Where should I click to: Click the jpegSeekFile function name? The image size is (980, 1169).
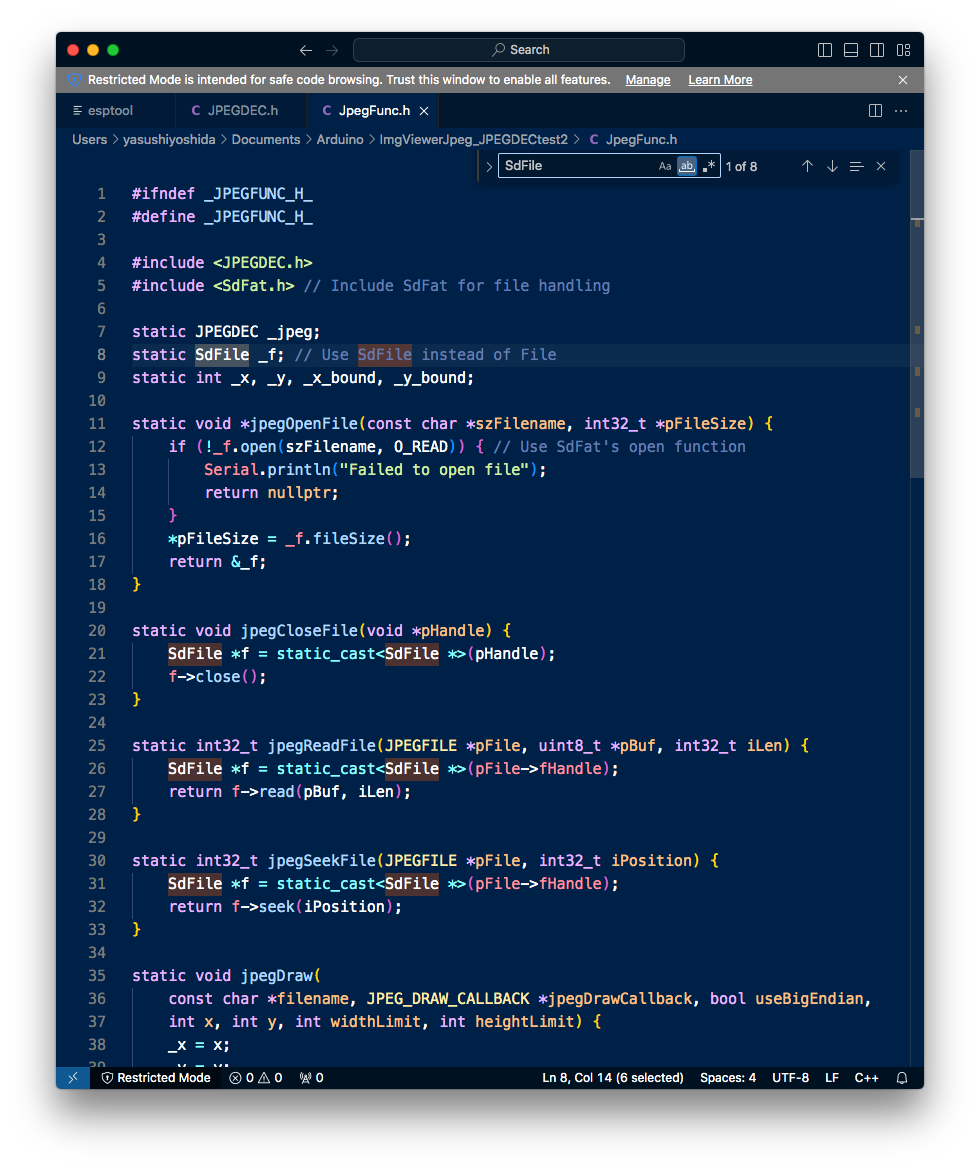pyautogui.click(x=322, y=860)
